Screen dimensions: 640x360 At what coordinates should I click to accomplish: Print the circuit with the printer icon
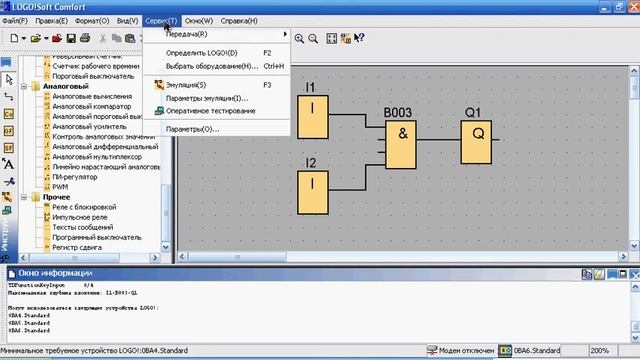pyautogui.click(x=85, y=38)
